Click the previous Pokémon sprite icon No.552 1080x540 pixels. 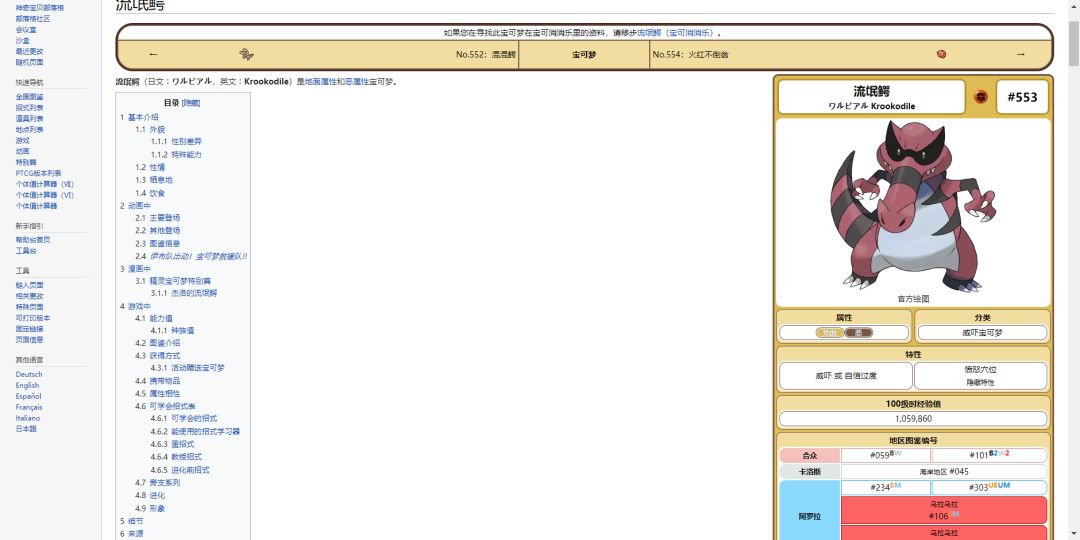coord(246,54)
